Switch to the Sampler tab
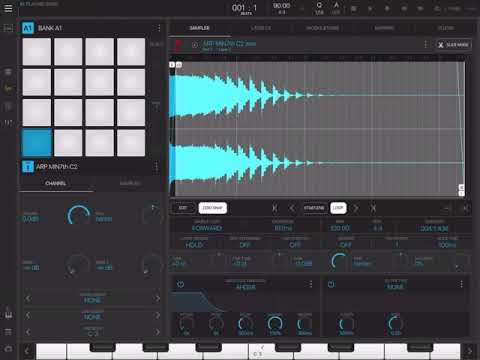 point(200,28)
